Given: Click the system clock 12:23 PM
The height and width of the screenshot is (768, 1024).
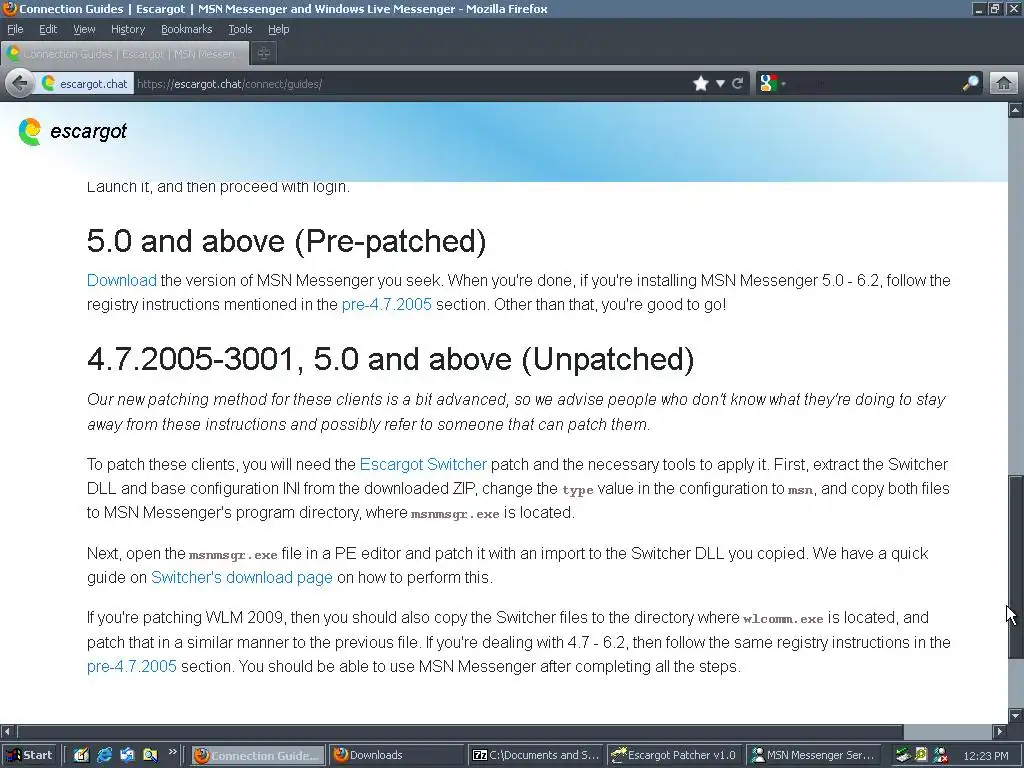Looking at the screenshot, I should 985,756.
